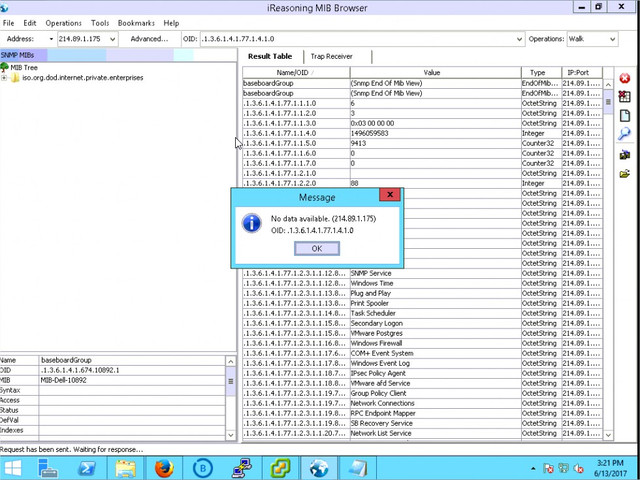This screenshot has width=640, height=480.
Task: Show hidden tray icons arrow
Action: tap(534, 468)
